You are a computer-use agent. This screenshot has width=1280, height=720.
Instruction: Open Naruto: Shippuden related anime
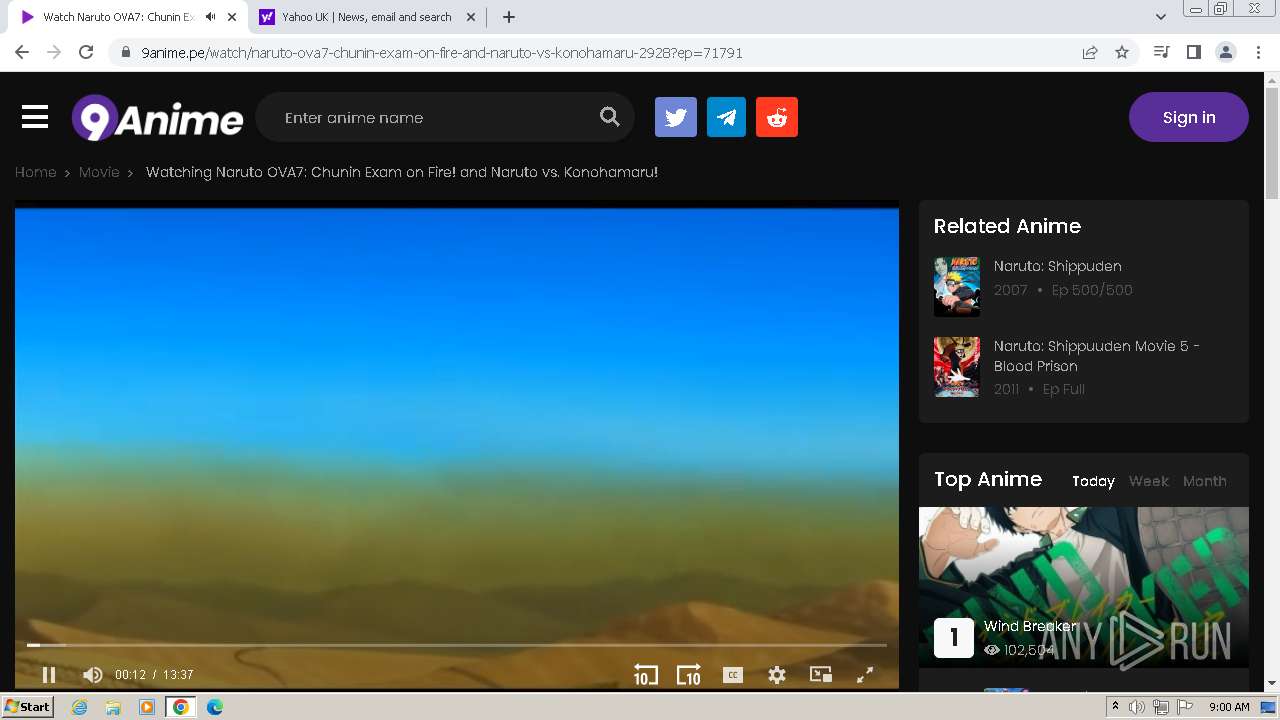pos(1058,266)
